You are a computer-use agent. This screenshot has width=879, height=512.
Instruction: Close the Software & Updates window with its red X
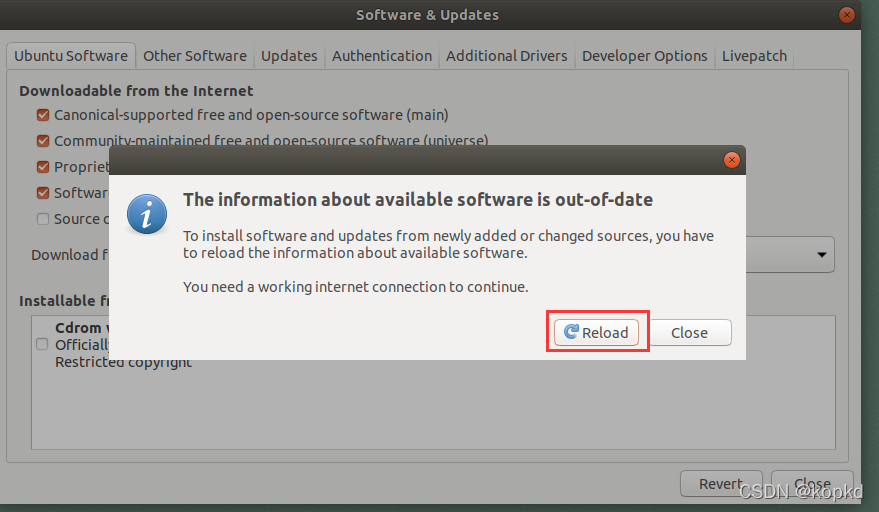pyautogui.click(x=846, y=15)
